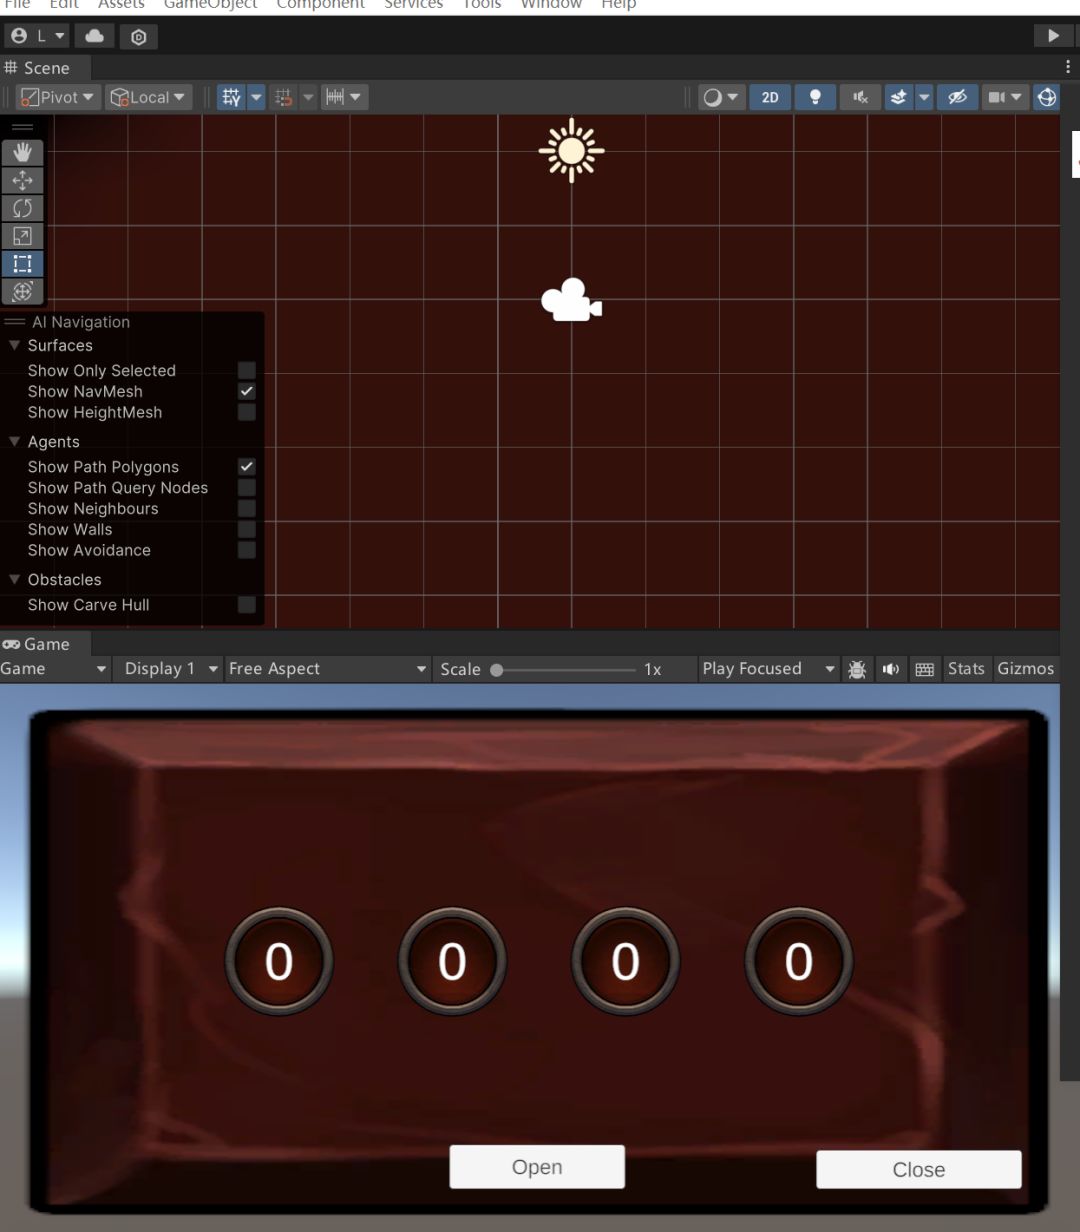Image resolution: width=1080 pixels, height=1232 pixels.
Task: Uncheck Show Path Polygons checkbox
Action: pyautogui.click(x=247, y=467)
